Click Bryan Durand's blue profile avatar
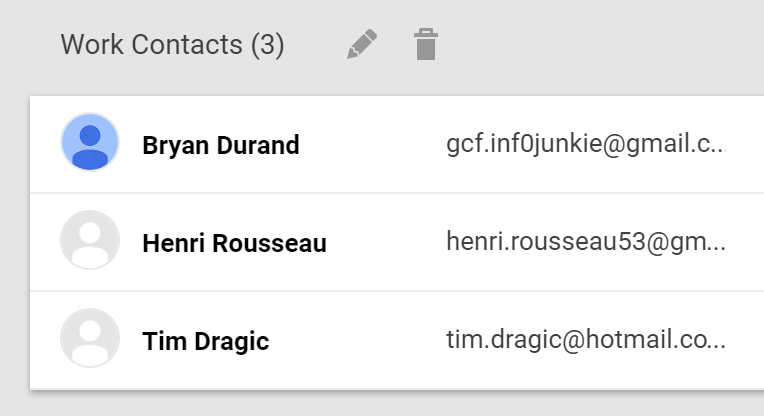Viewport: 764px width, 416px height. click(x=90, y=142)
